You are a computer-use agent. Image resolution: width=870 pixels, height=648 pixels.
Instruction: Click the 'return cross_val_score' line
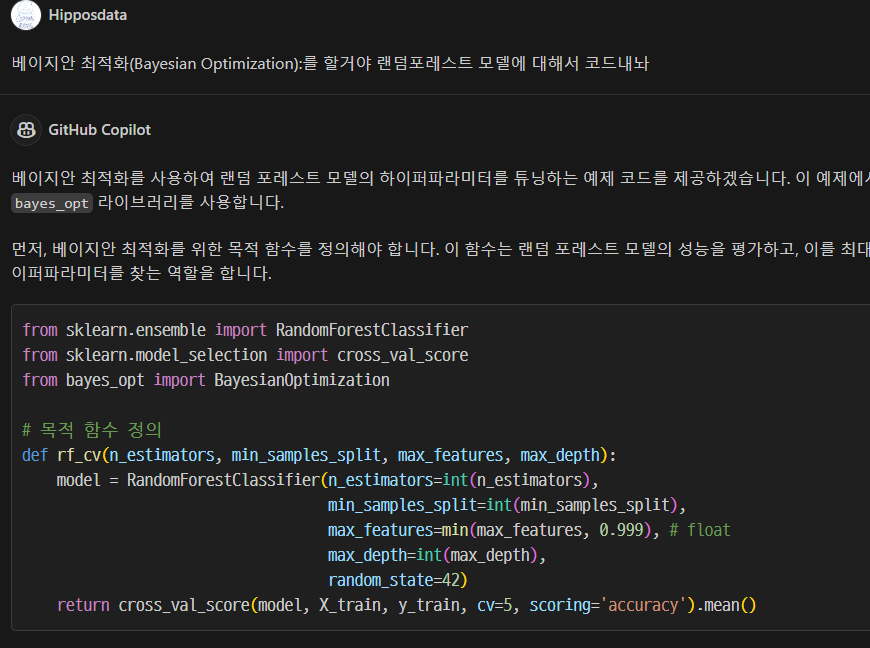tap(406, 605)
